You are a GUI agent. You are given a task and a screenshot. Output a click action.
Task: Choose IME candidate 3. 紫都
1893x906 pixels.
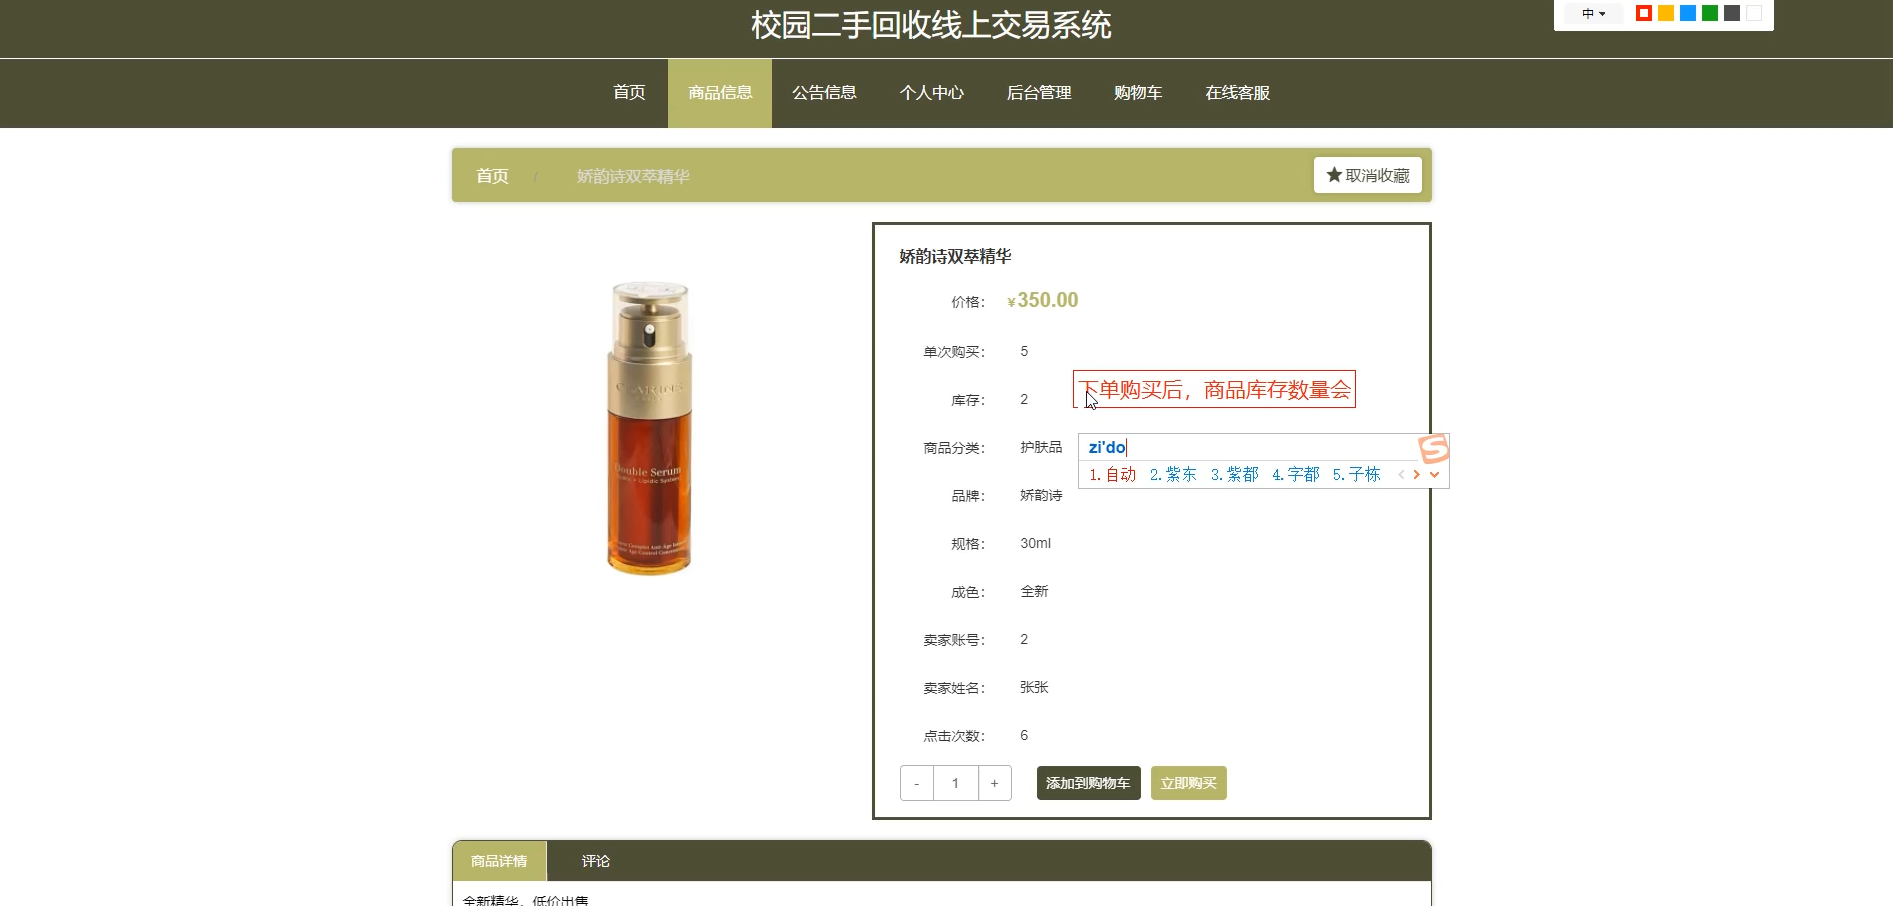point(1235,474)
